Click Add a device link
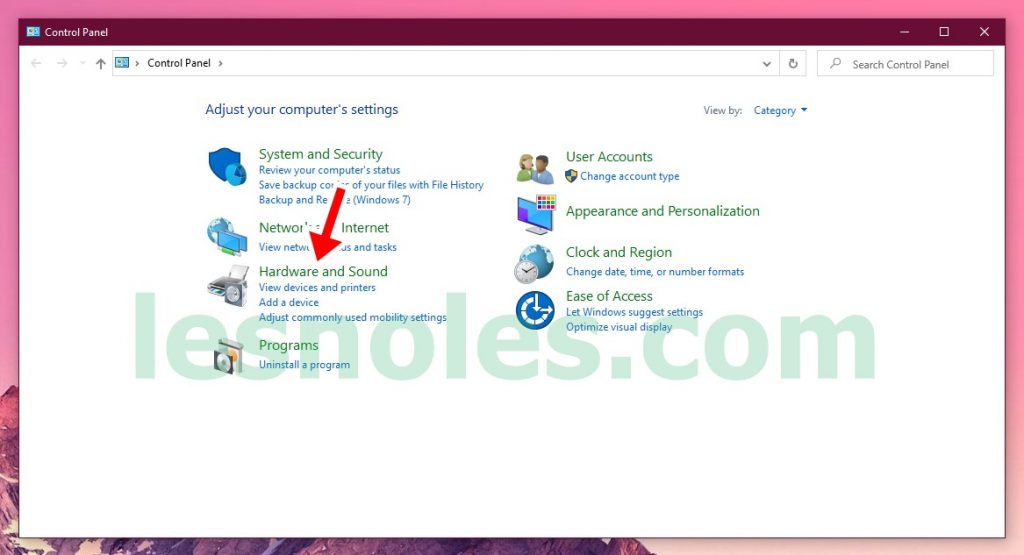Image resolution: width=1024 pixels, height=555 pixels. click(x=289, y=302)
